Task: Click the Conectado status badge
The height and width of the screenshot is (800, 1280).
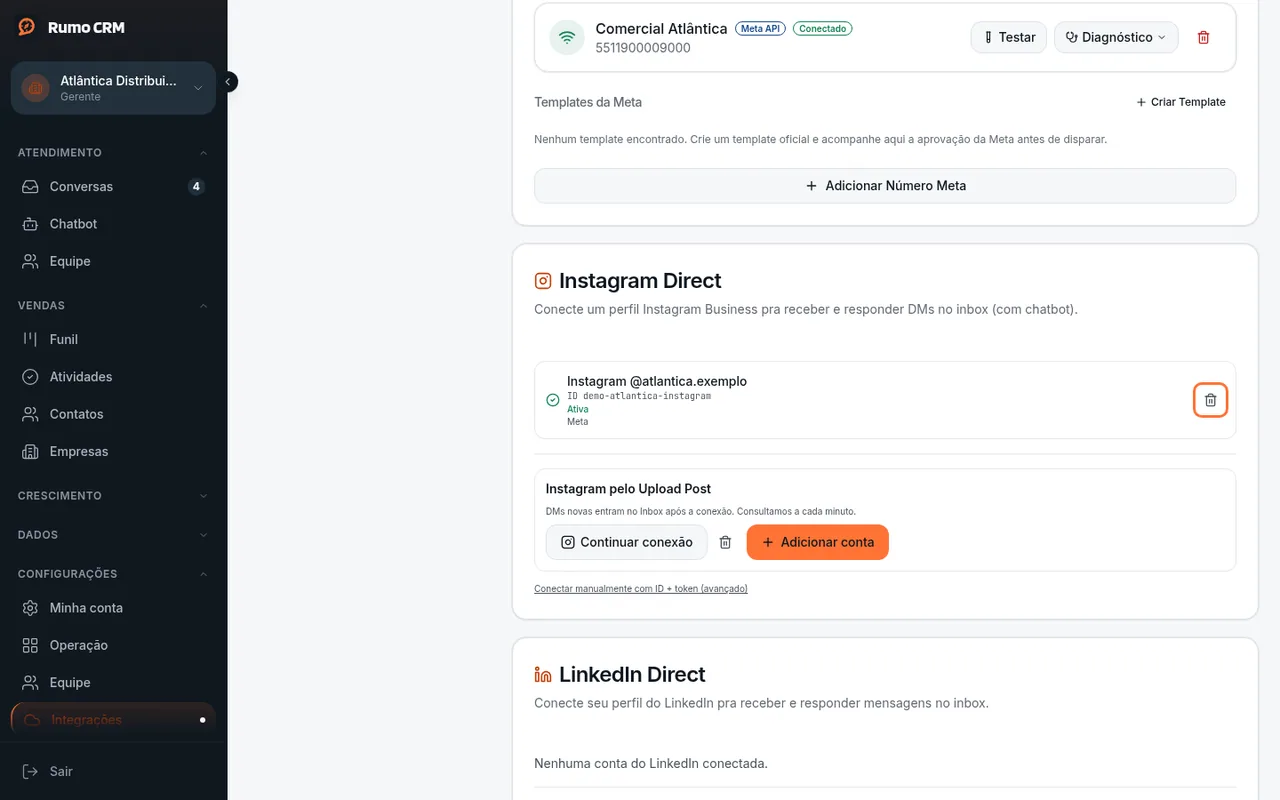Action: (822, 29)
